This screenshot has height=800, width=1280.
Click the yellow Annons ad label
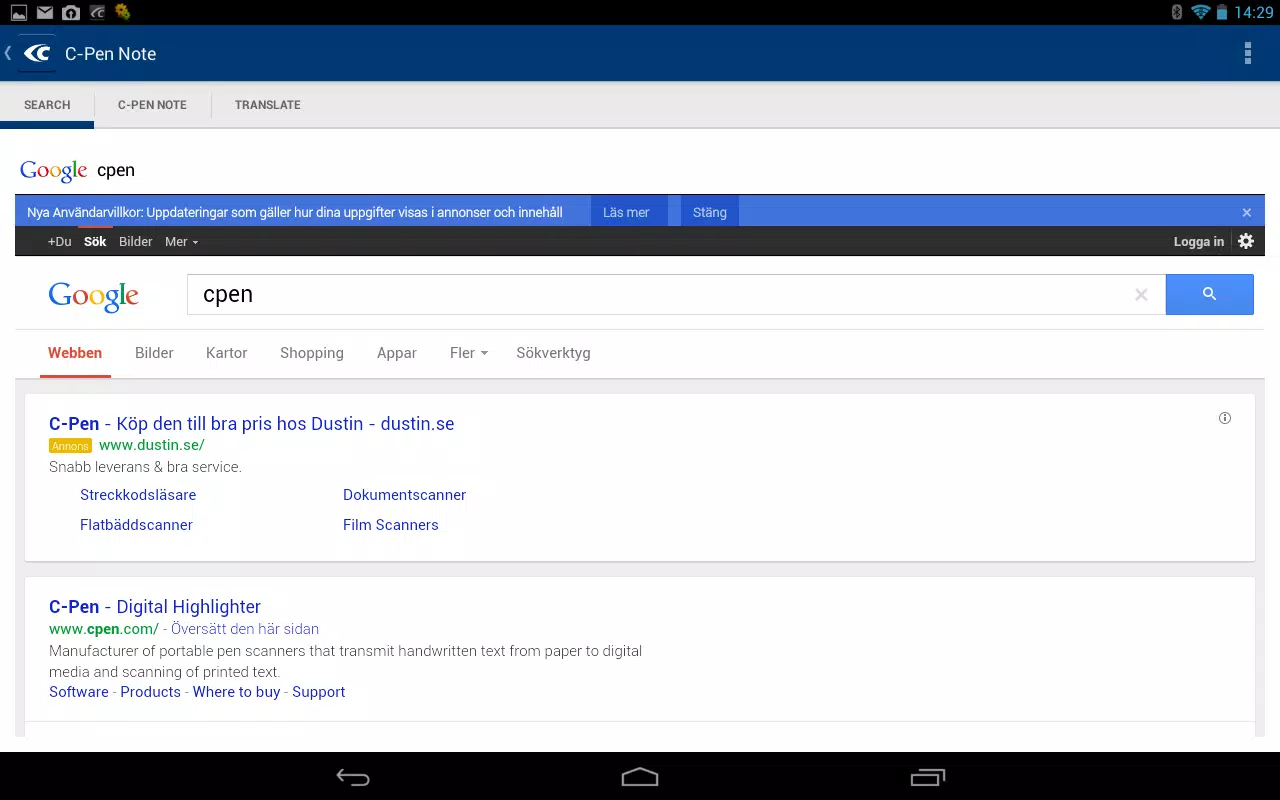(x=70, y=446)
